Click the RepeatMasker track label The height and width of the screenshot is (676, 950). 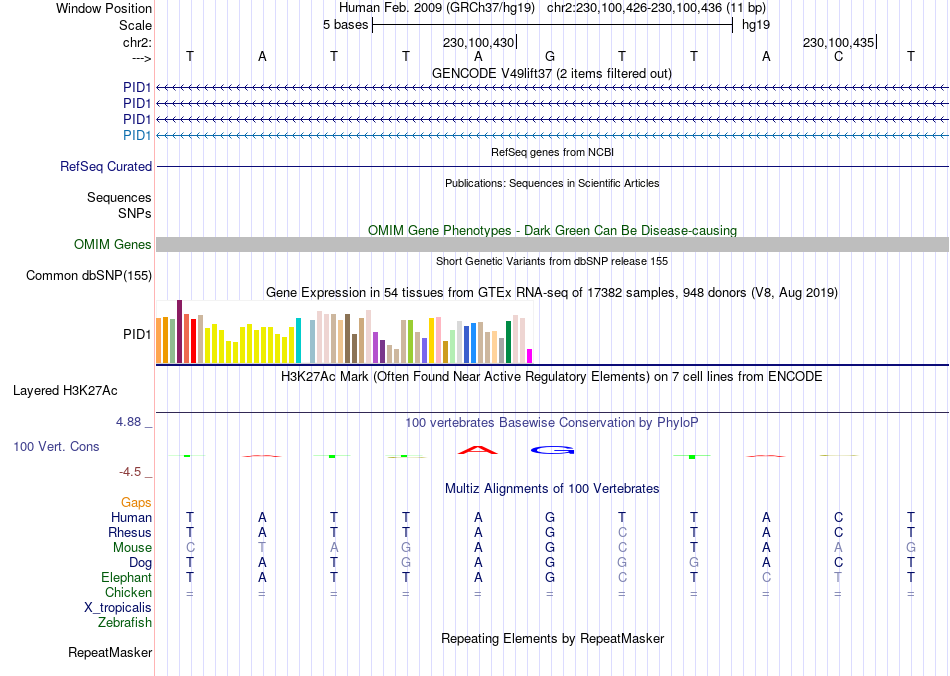pos(110,652)
